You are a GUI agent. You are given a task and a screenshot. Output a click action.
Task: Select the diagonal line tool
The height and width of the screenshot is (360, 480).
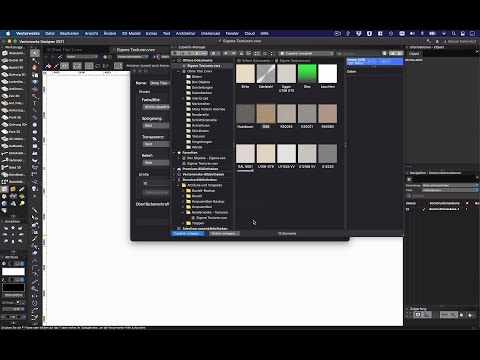35,110
